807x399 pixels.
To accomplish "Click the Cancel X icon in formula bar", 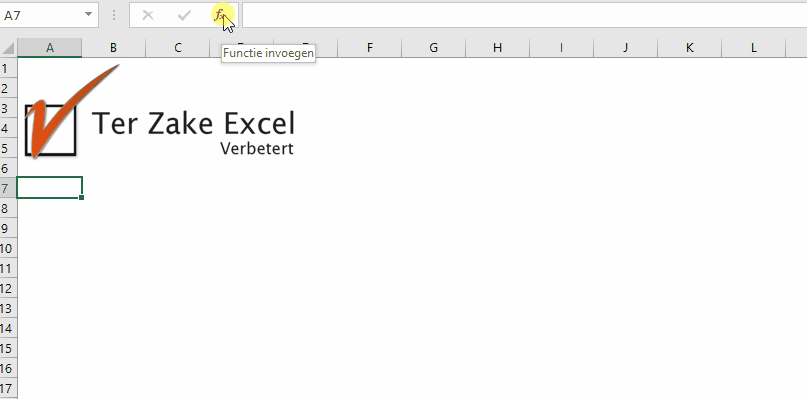I will pyautogui.click(x=148, y=15).
